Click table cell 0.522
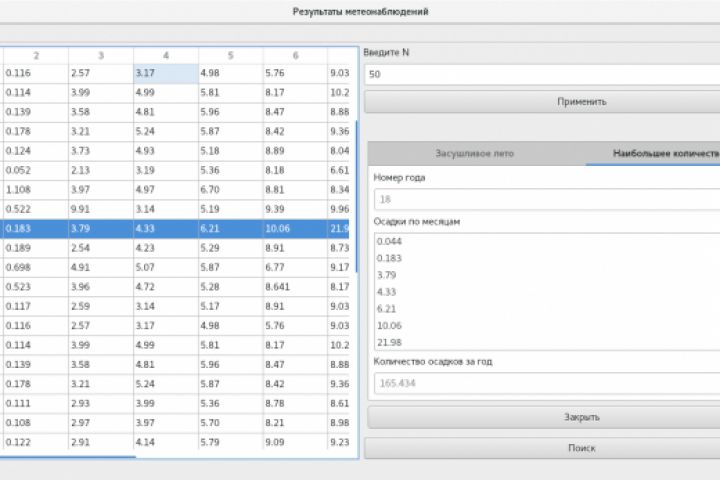This screenshot has width=720, height=480. click(36, 209)
